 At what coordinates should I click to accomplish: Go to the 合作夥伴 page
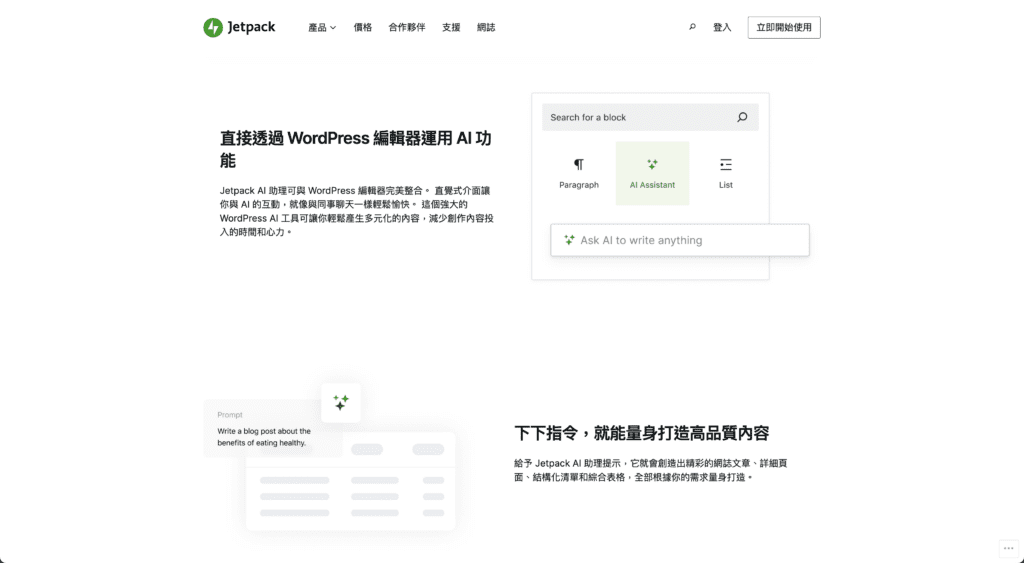(x=407, y=28)
